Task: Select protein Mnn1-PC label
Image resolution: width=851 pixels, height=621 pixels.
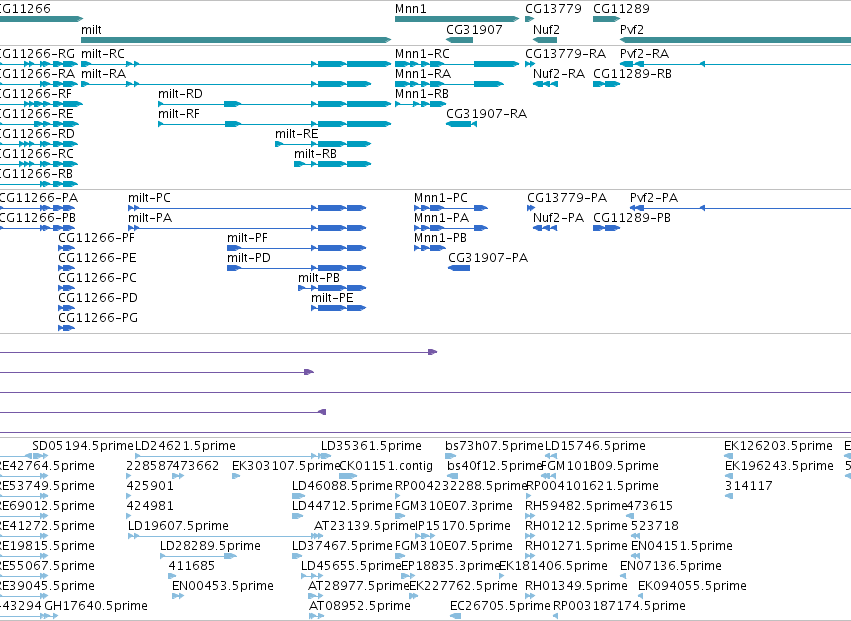Action: (441, 198)
